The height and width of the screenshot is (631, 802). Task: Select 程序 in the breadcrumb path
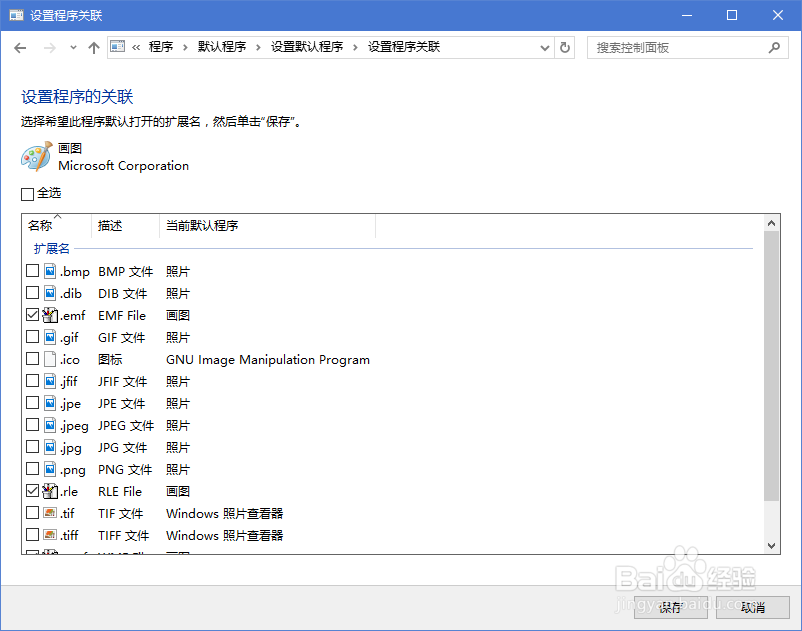pos(162,46)
